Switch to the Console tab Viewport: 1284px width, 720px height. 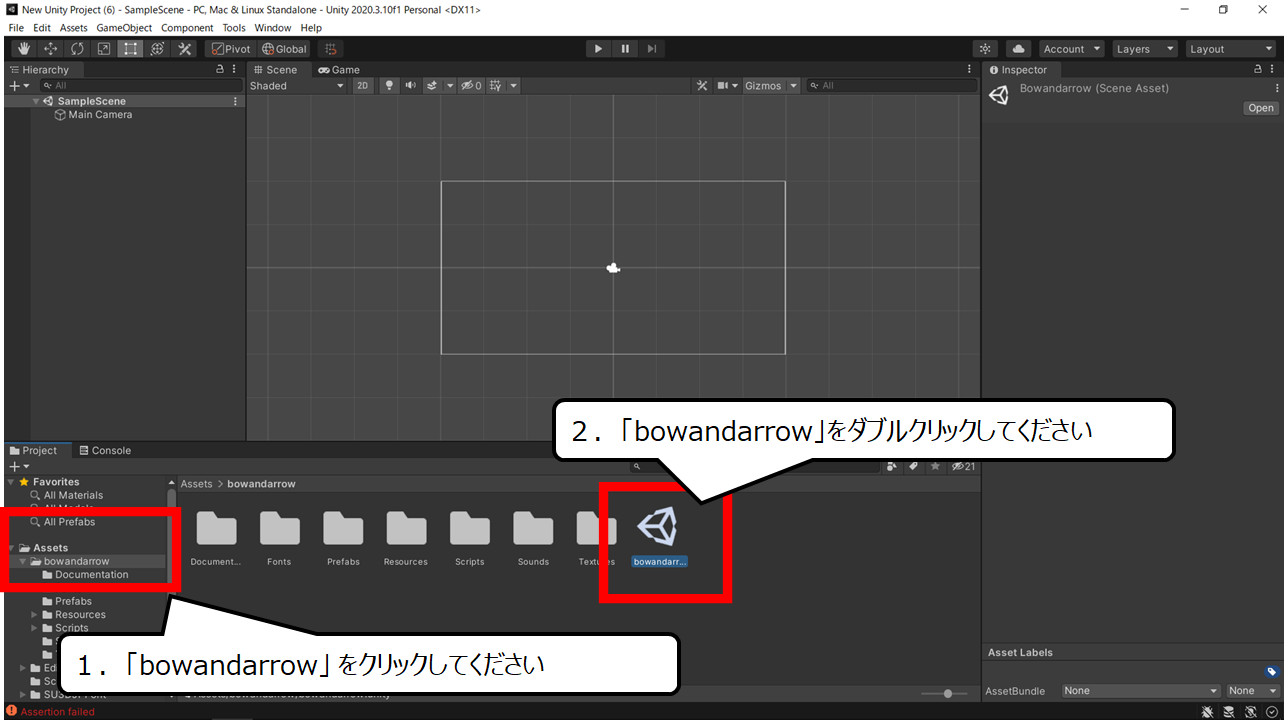click(x=104, y=451)
